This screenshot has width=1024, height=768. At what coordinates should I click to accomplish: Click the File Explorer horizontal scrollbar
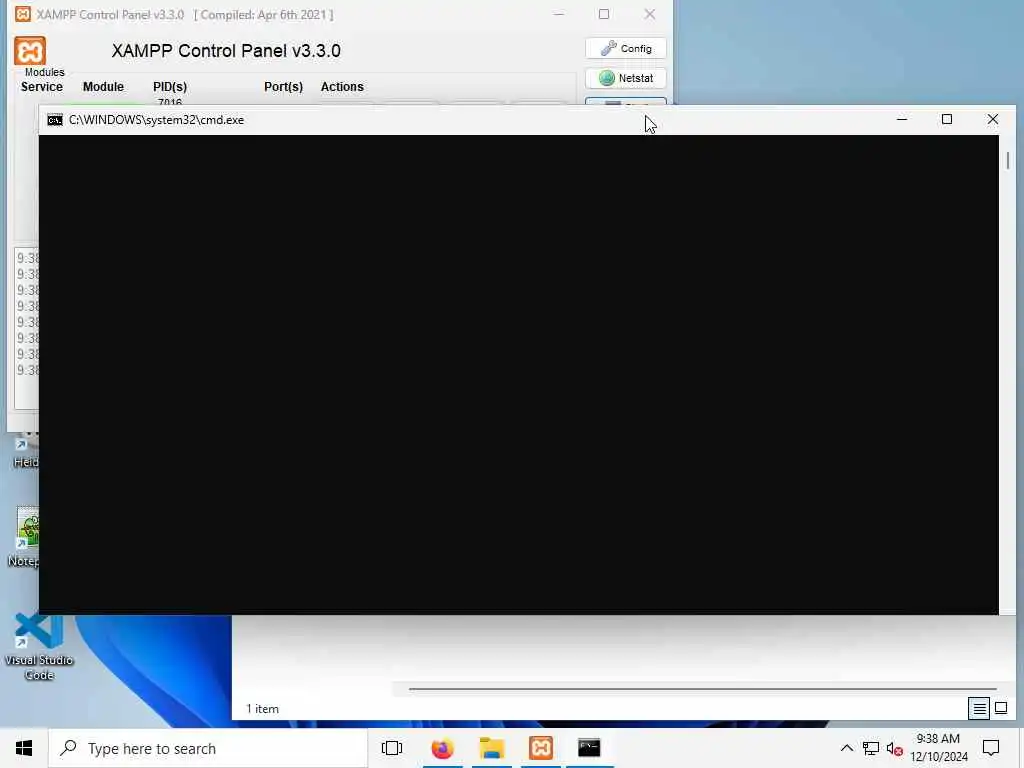click(703, 689)
